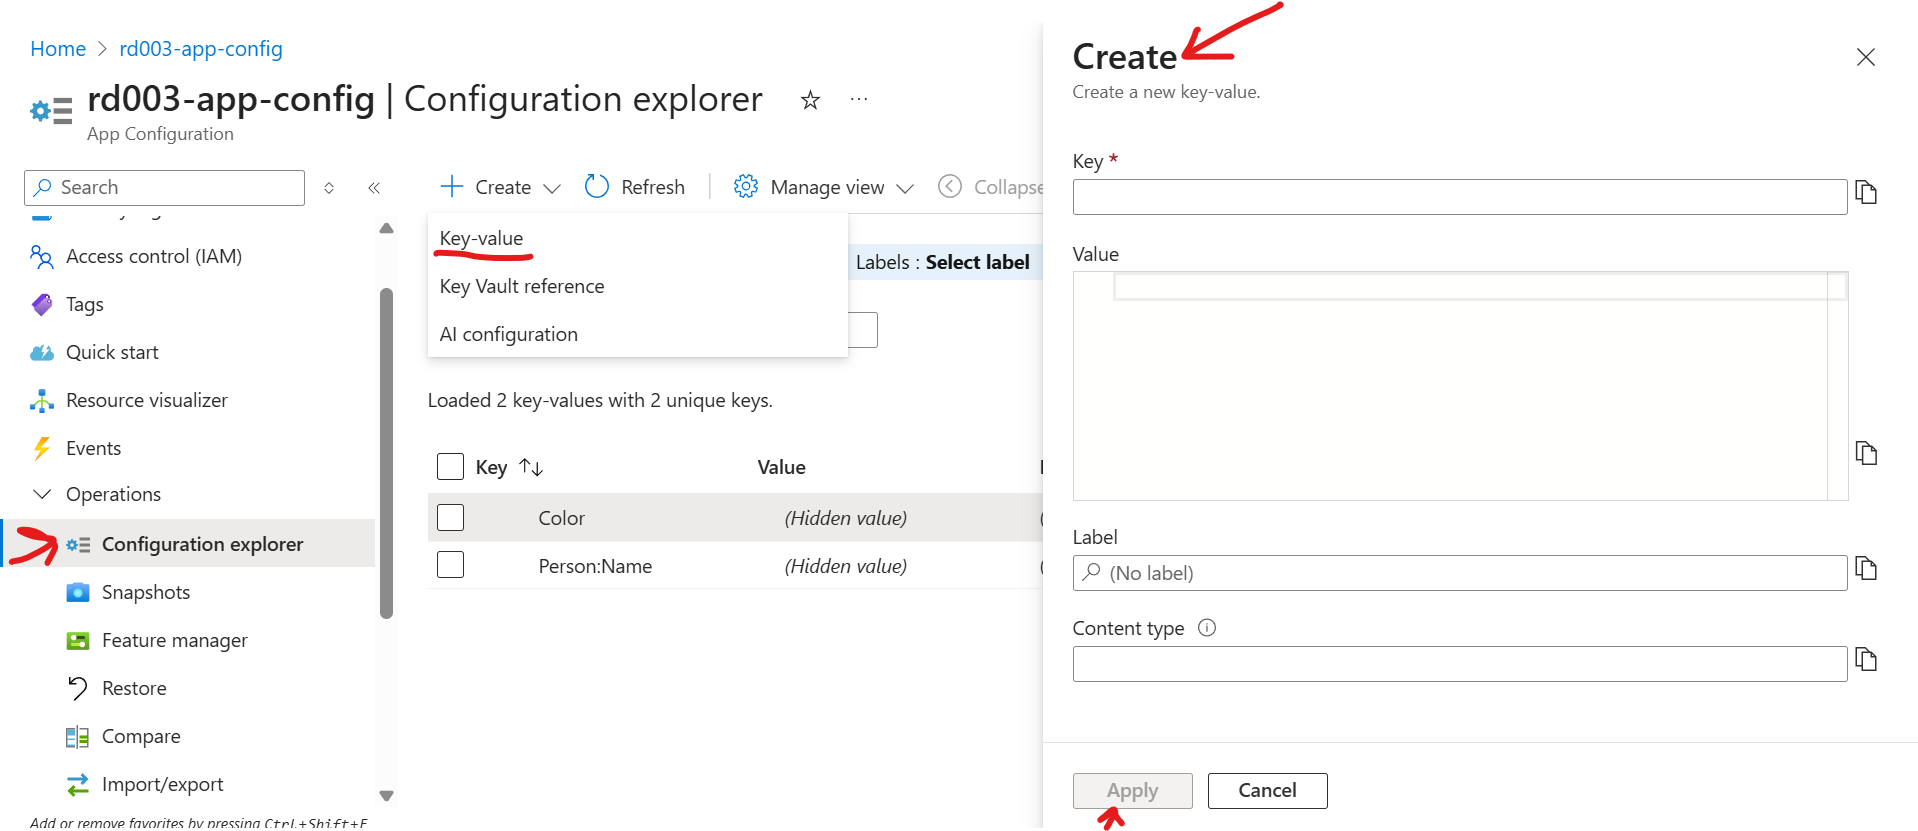
Task: Click the favorite star icon beside the title
Action: (x=810, y=100)
